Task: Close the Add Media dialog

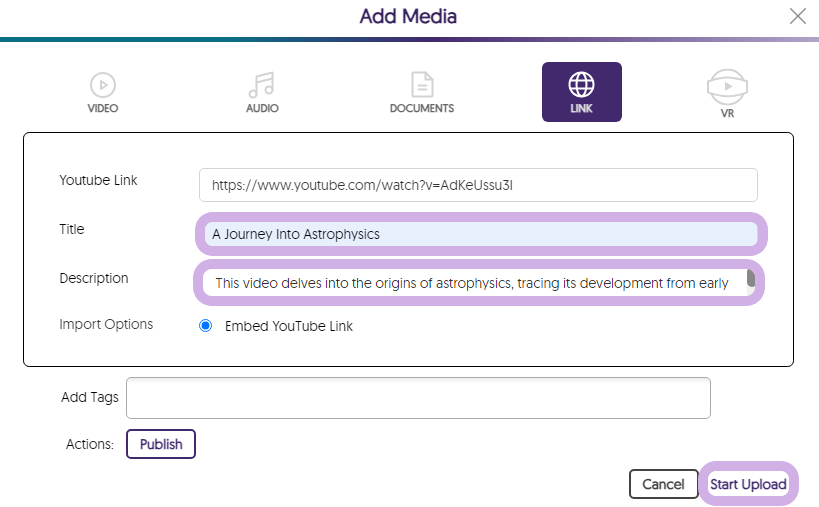Action: (x=797, y=16)
